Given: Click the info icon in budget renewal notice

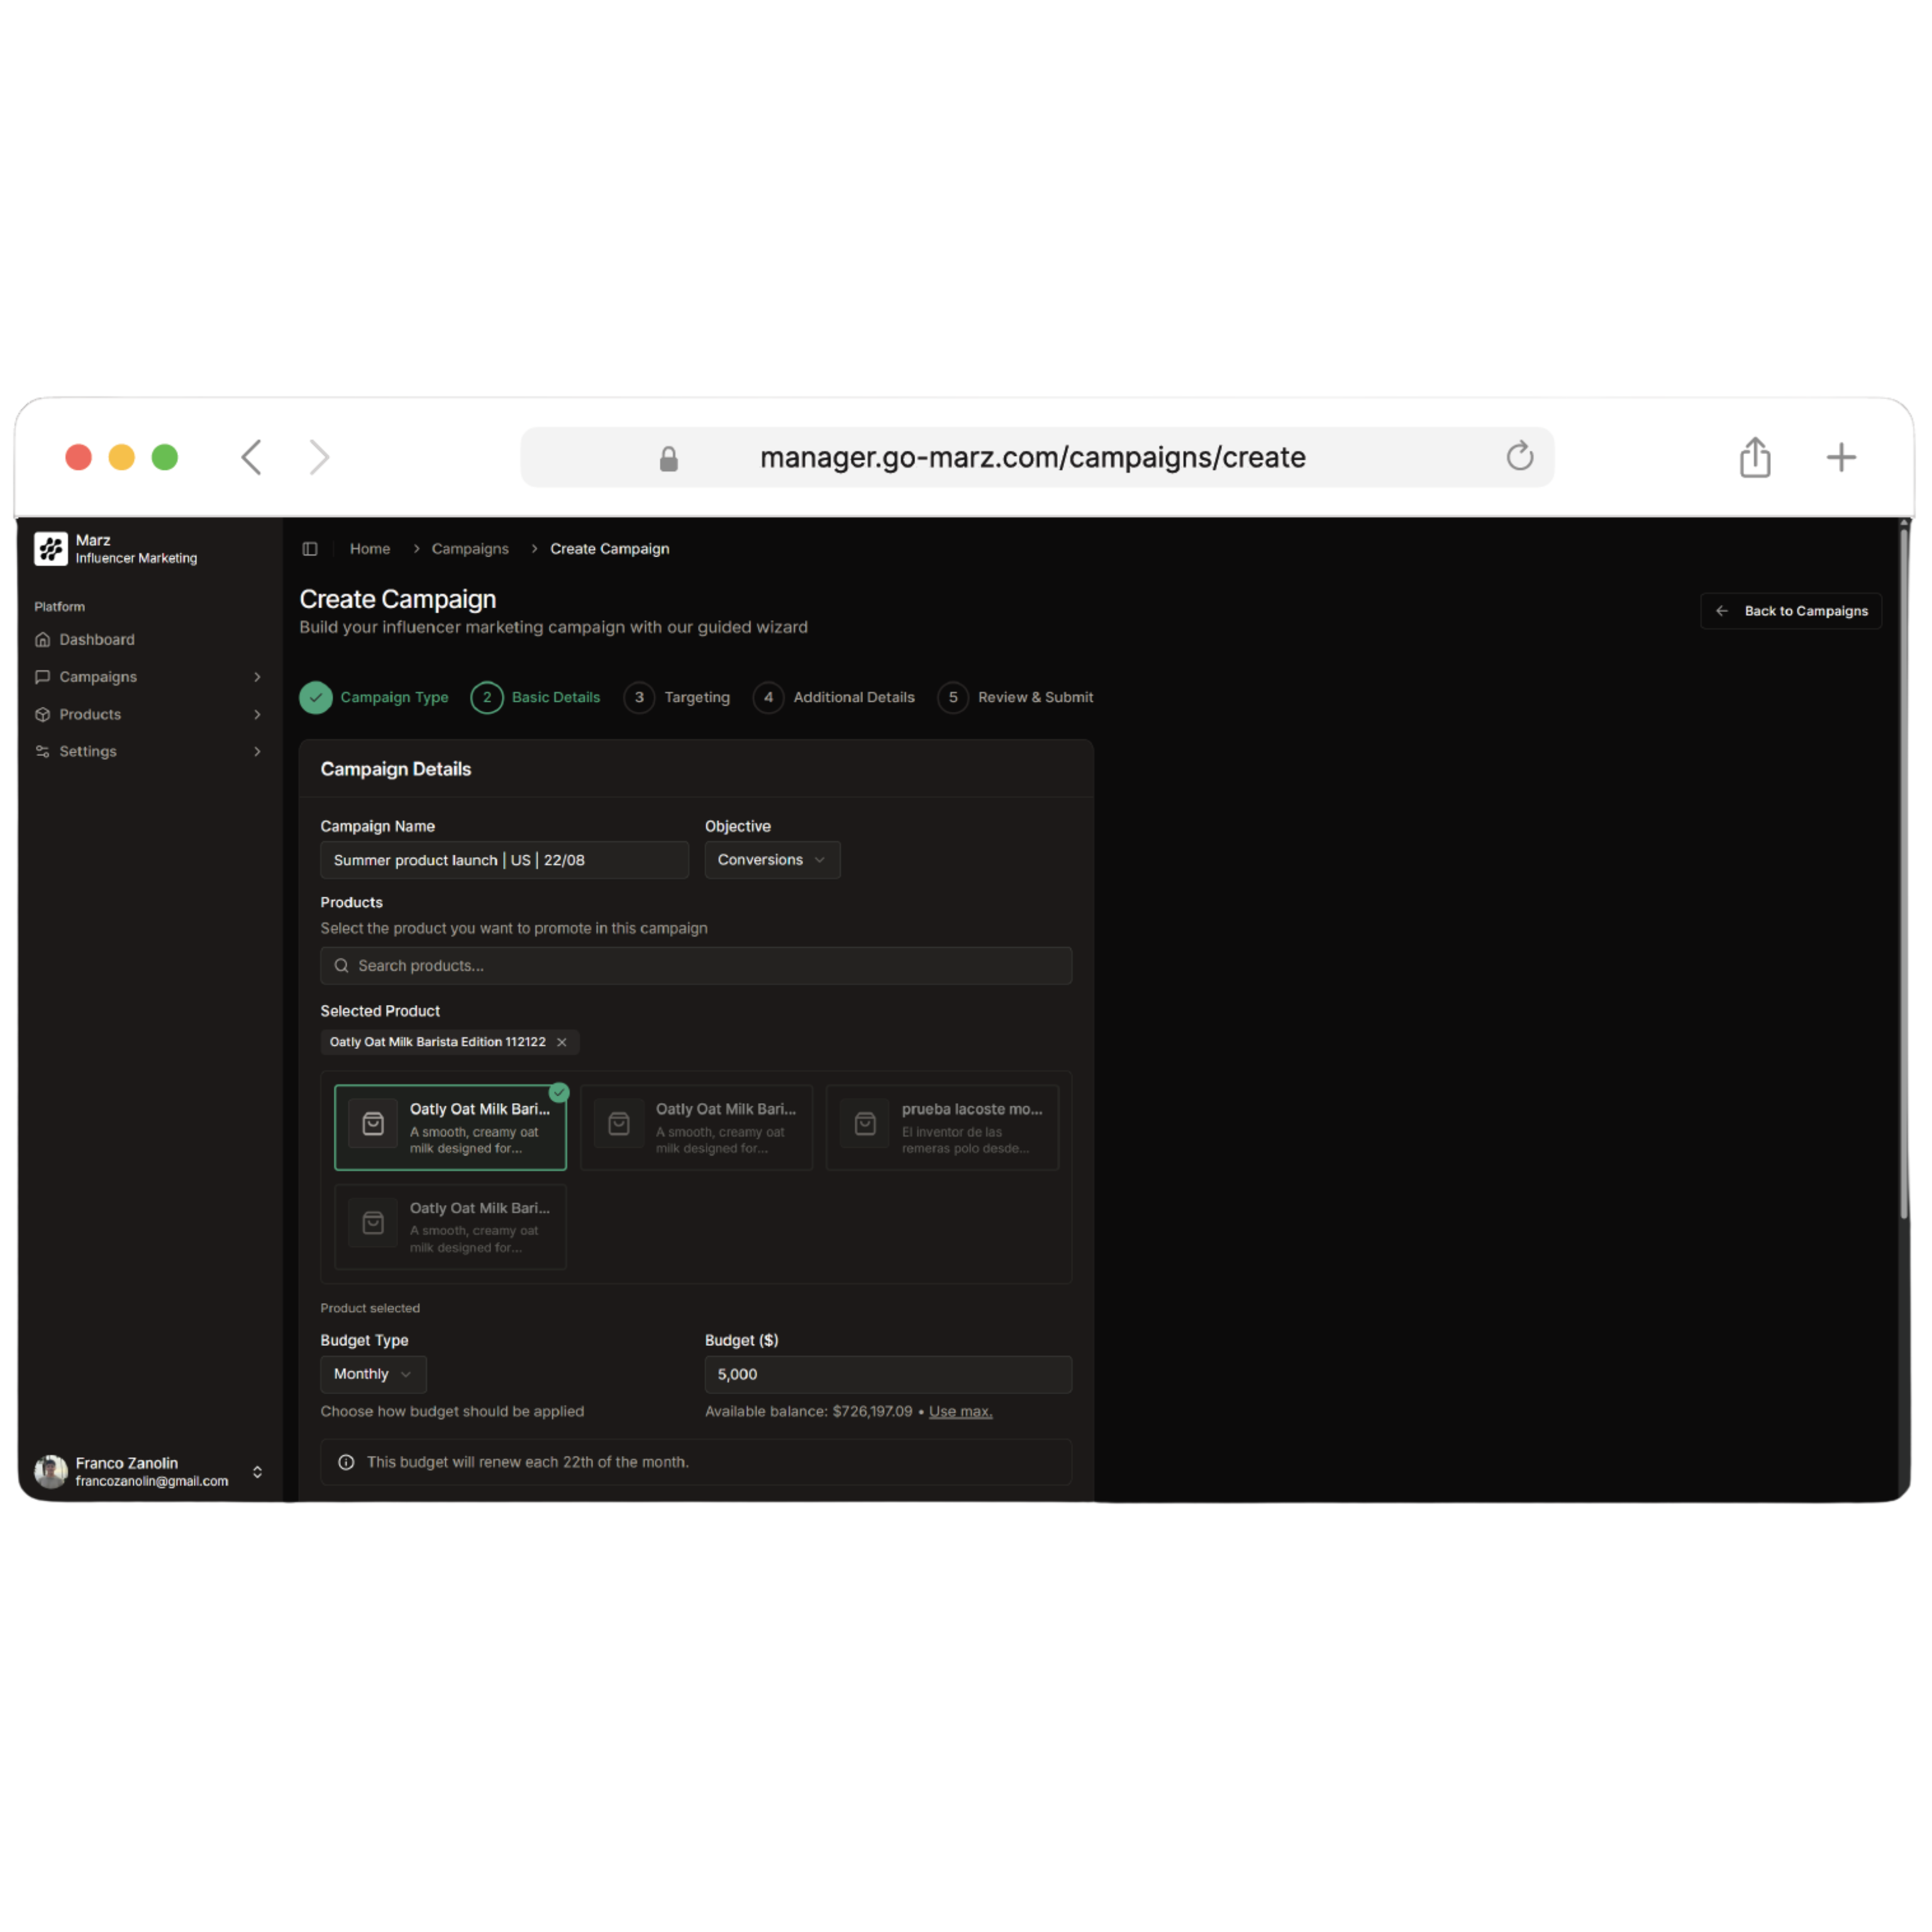Looking at the screenshot, I should 346,1462.
